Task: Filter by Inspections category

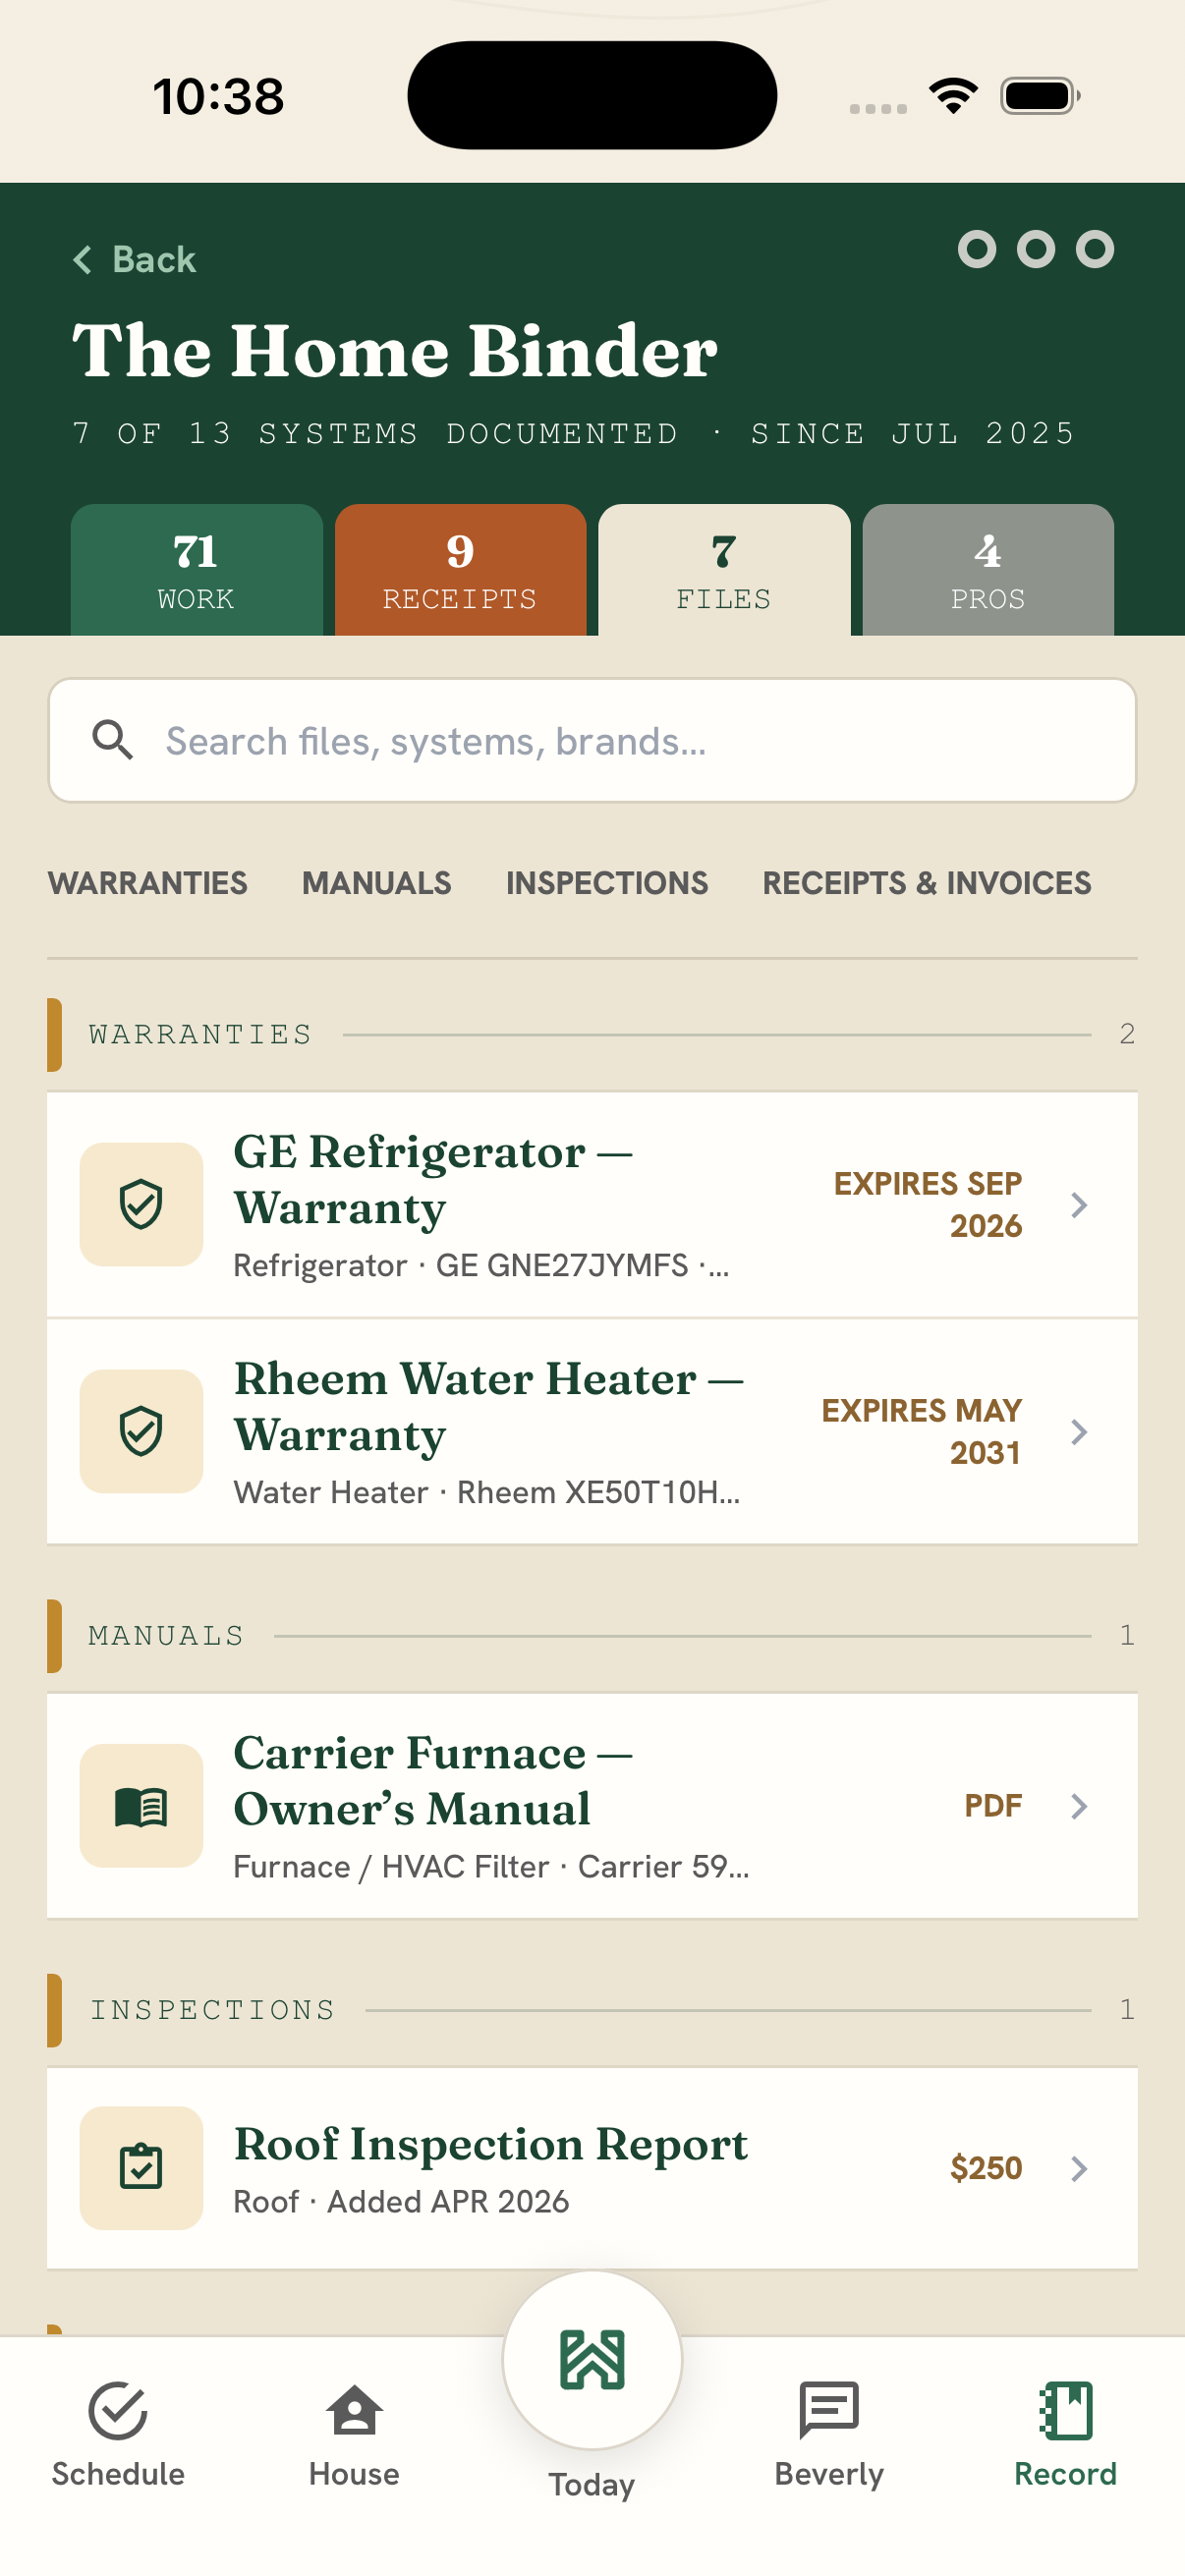Action: (x=607, y=883)
